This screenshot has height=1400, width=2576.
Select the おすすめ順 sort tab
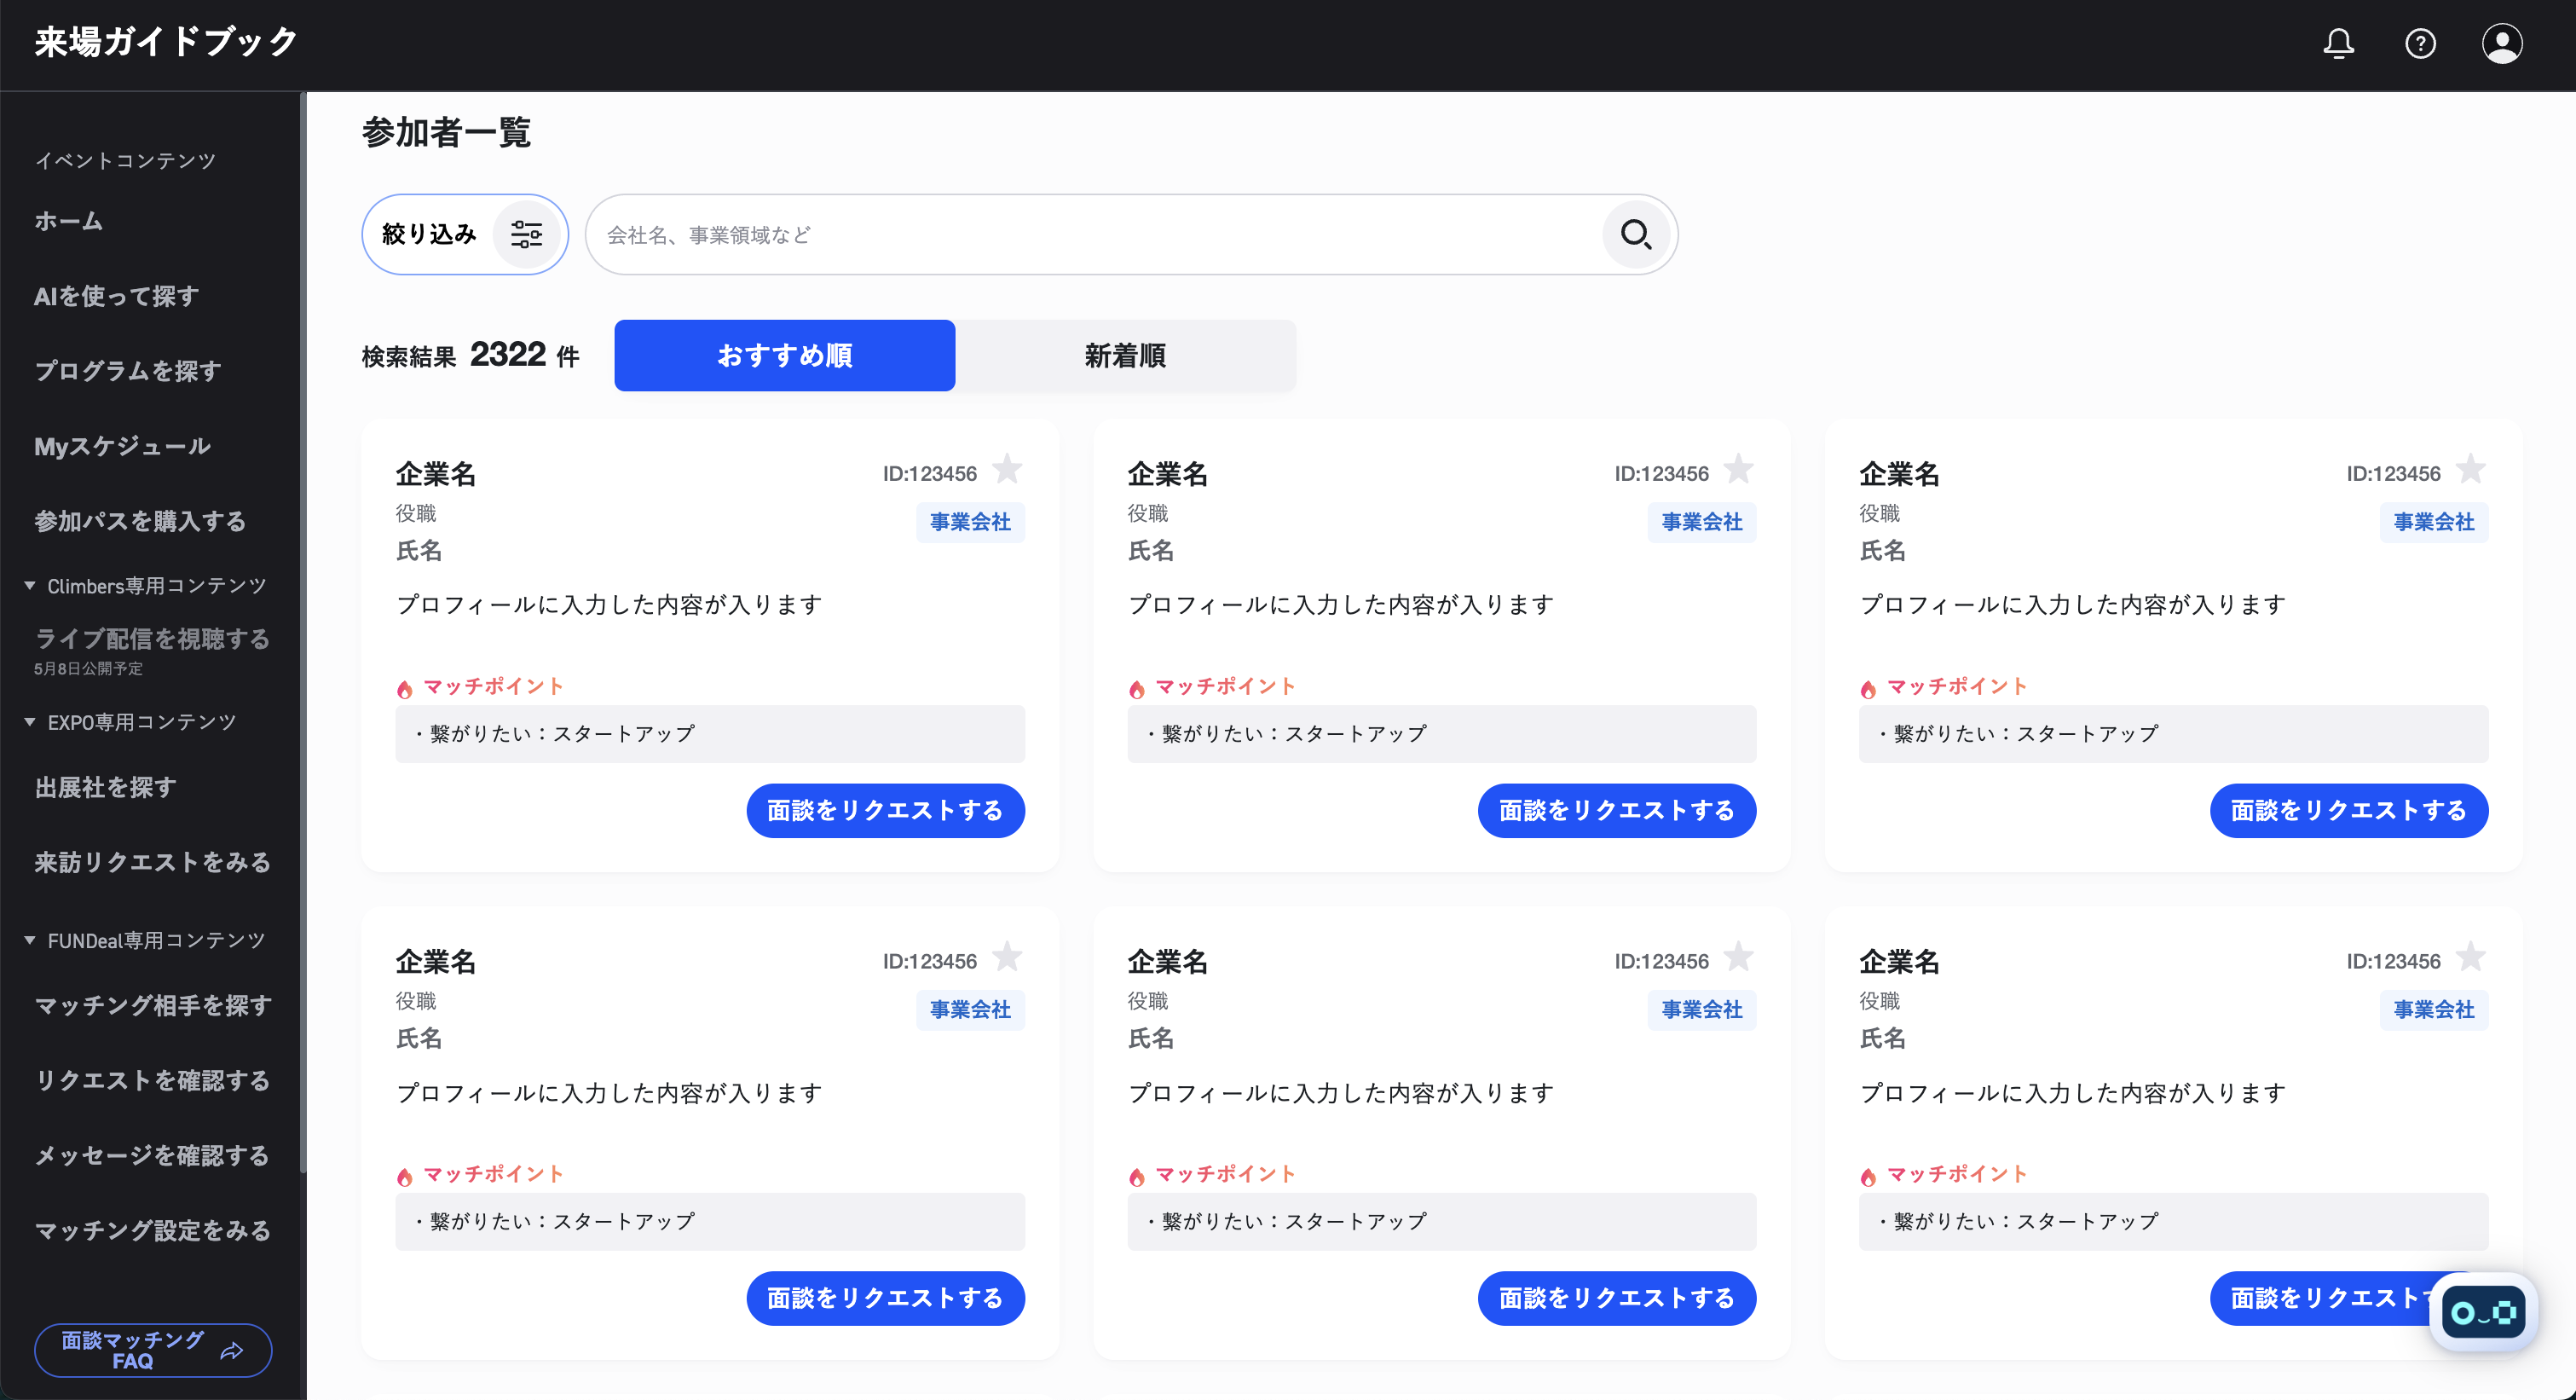(x=784, y=355)
